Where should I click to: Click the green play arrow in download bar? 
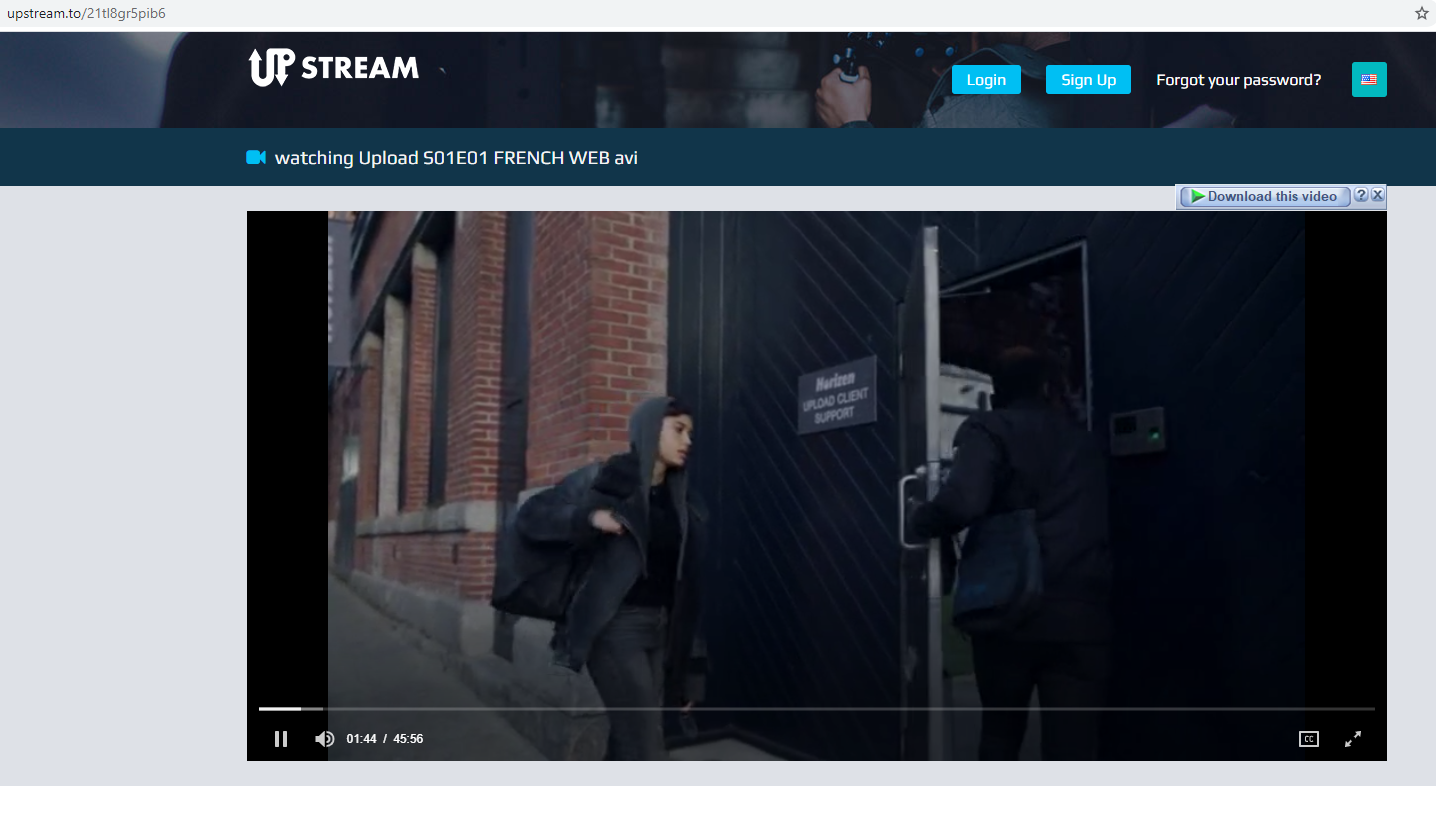click(x=1197, y=196)
